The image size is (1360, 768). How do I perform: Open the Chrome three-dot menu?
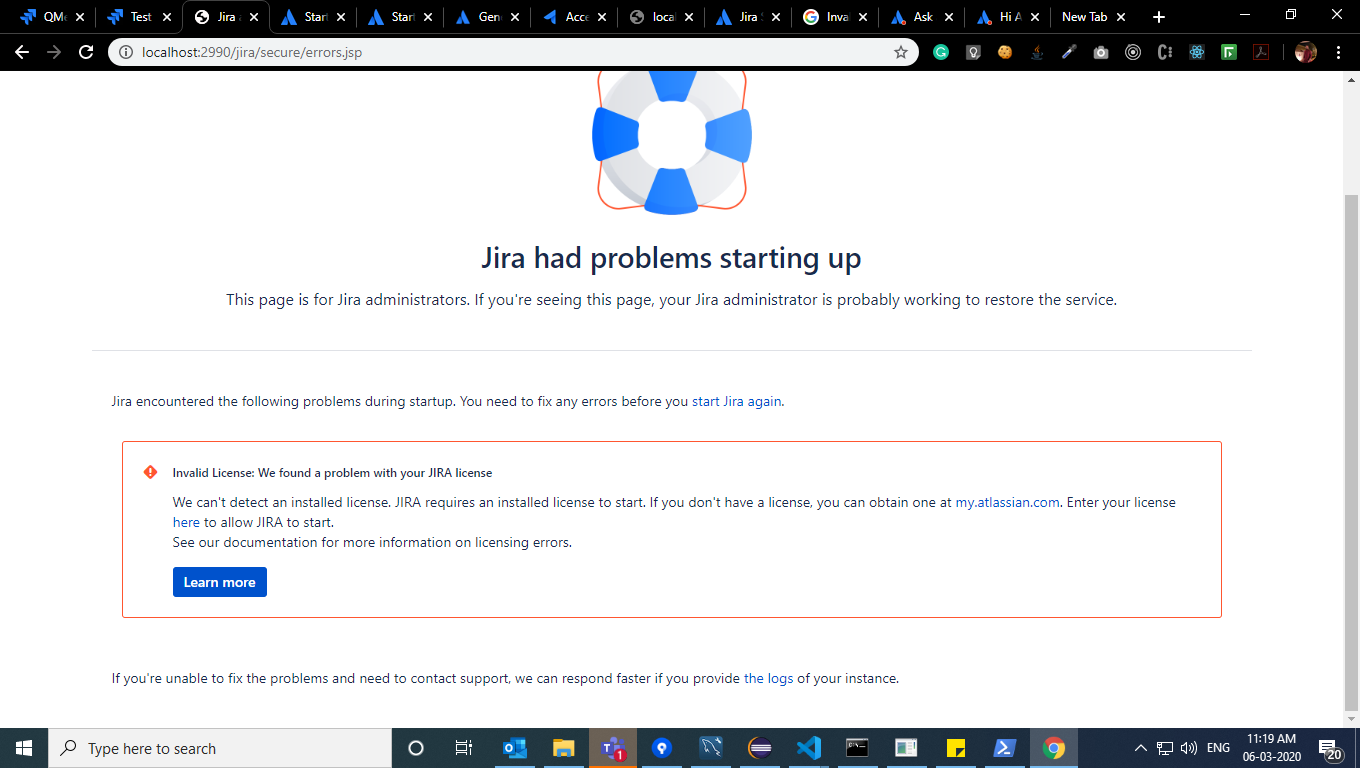click(x=1338, y=52)
